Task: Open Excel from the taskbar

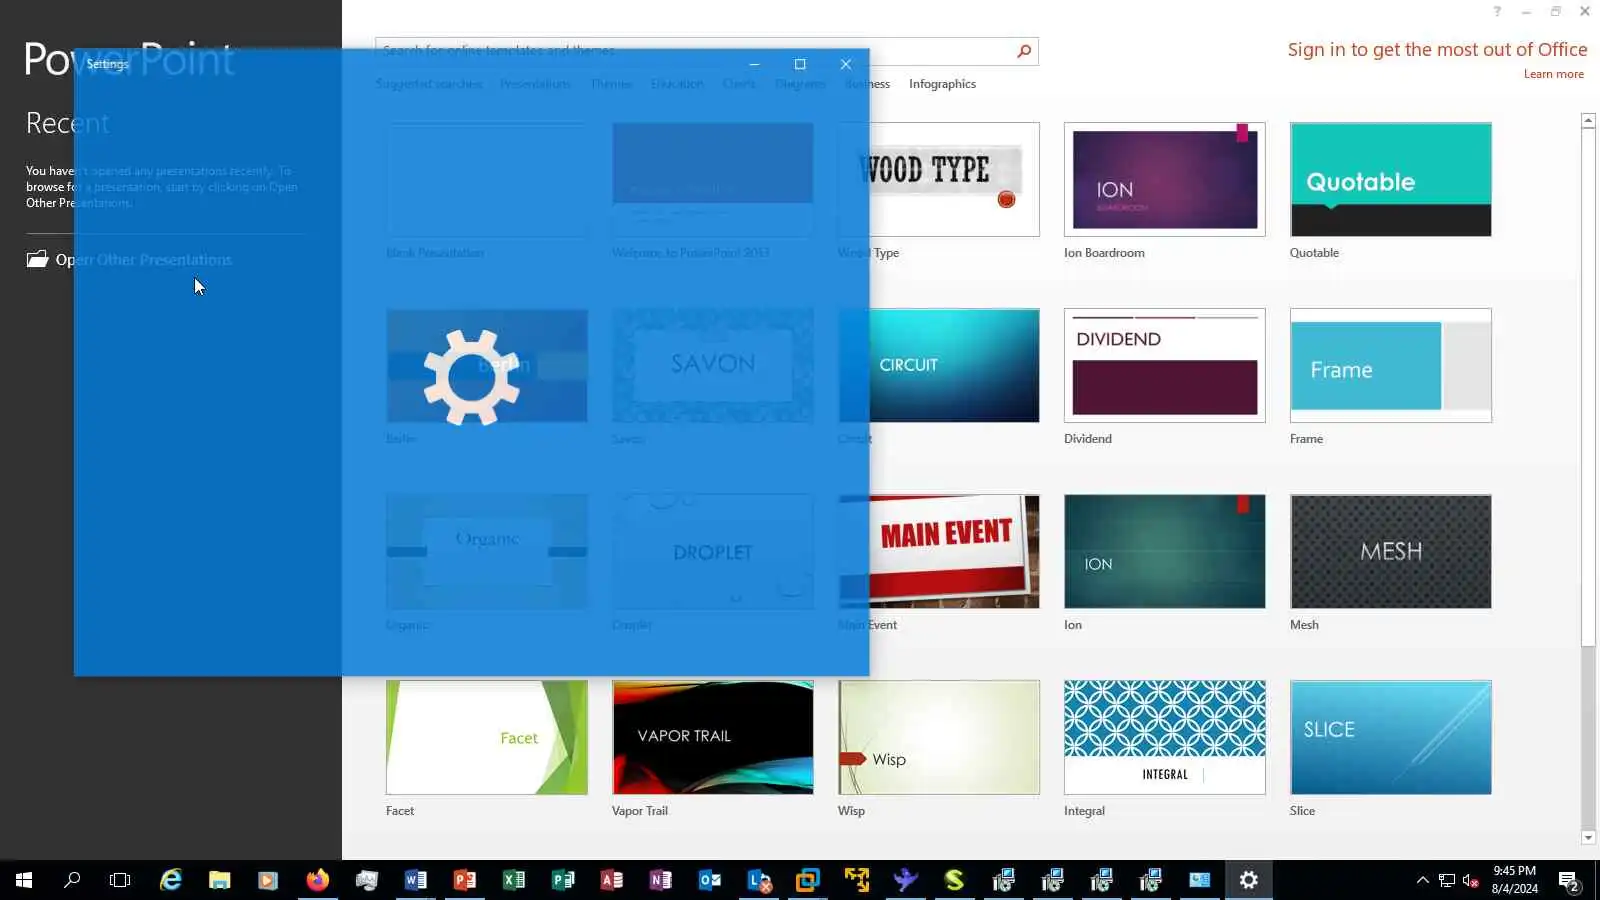Action: pyautogui.click(x=514, y=880)
